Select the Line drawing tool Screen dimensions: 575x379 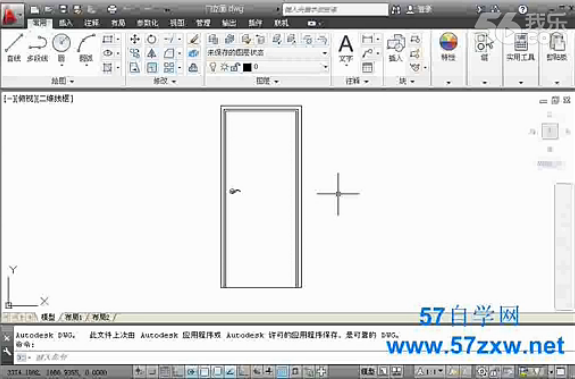click(14, 47)
